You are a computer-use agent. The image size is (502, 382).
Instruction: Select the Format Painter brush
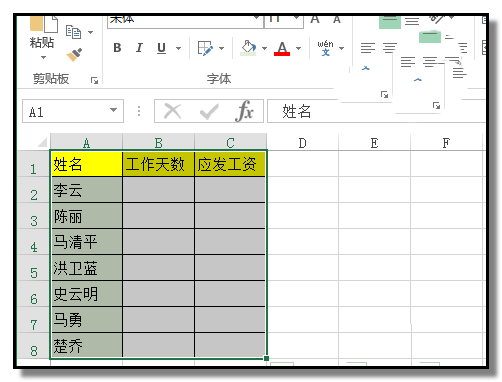(x=74, y=55)
